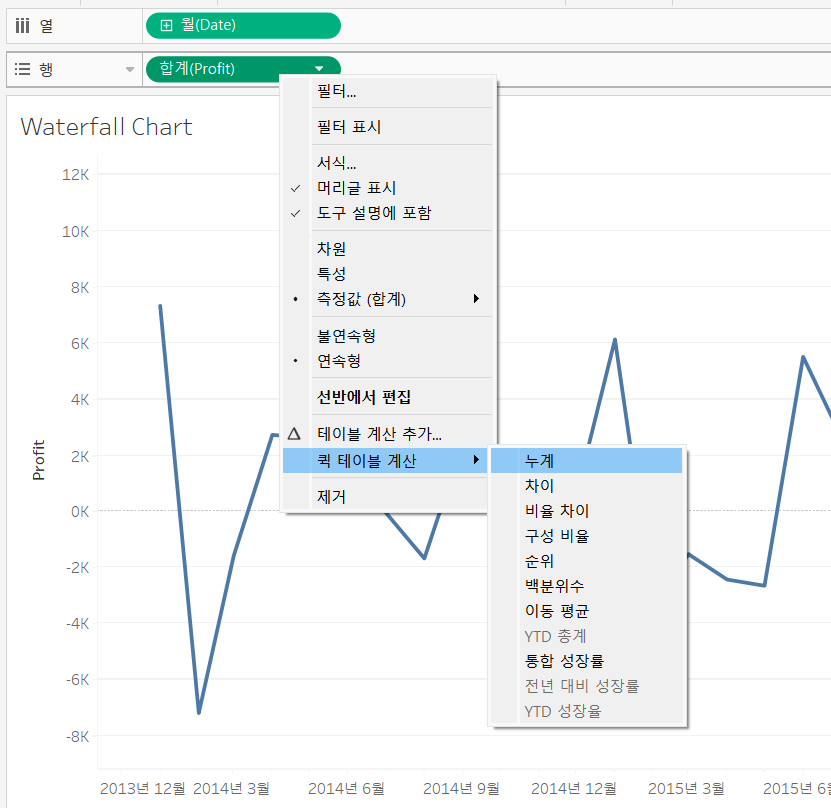
Task: Toggle 머리글 표시 checked option
Action: [388, 188]
